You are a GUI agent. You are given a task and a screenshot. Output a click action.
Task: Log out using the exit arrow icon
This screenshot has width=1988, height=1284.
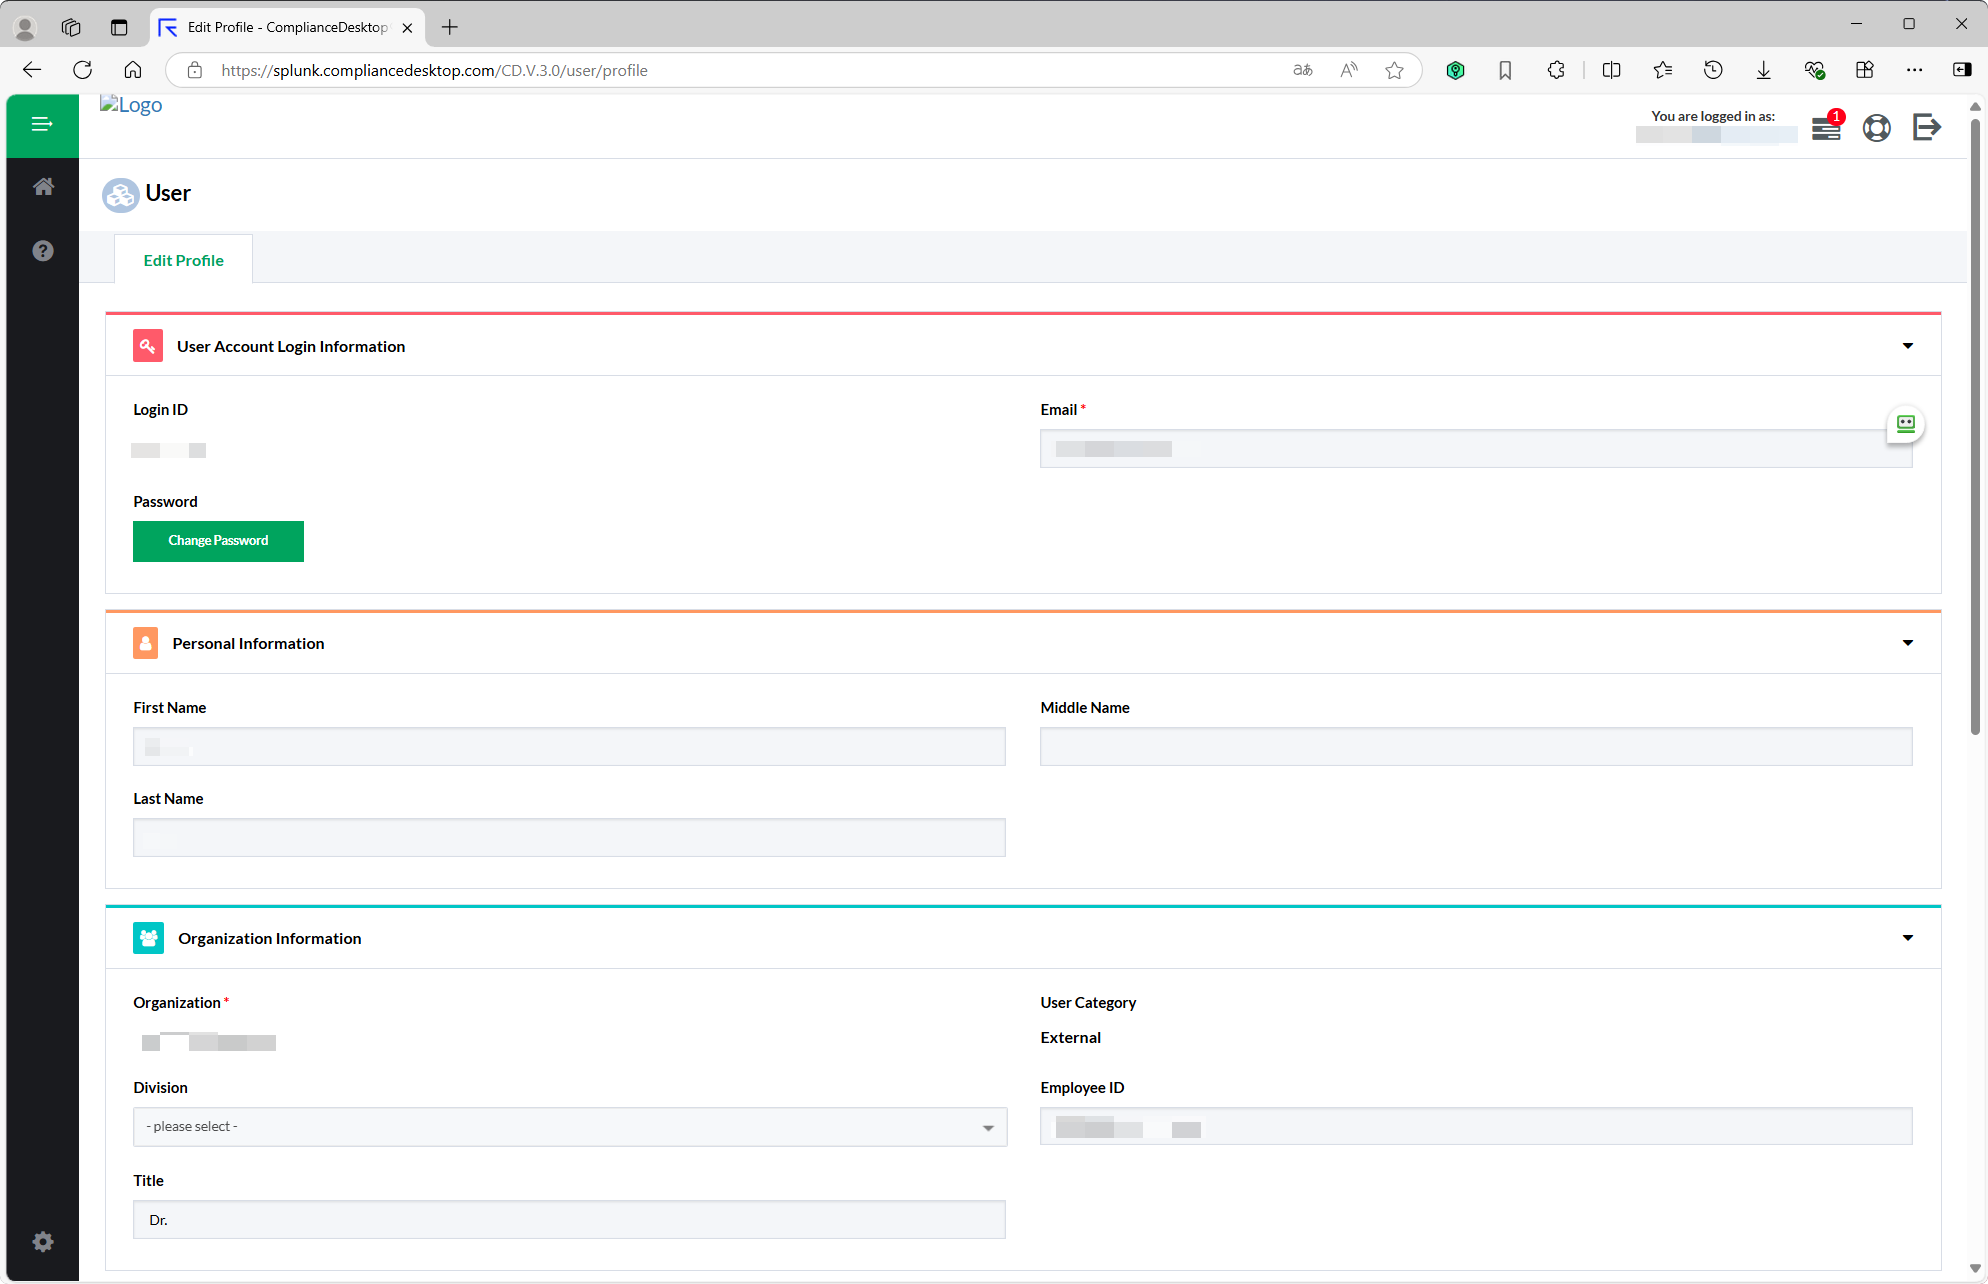click(1926, 128)
